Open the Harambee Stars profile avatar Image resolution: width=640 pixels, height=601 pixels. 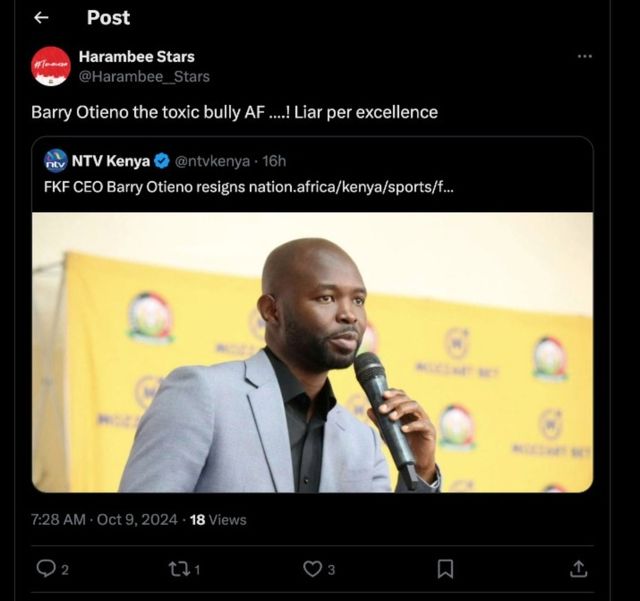click(x=50, y=66)
